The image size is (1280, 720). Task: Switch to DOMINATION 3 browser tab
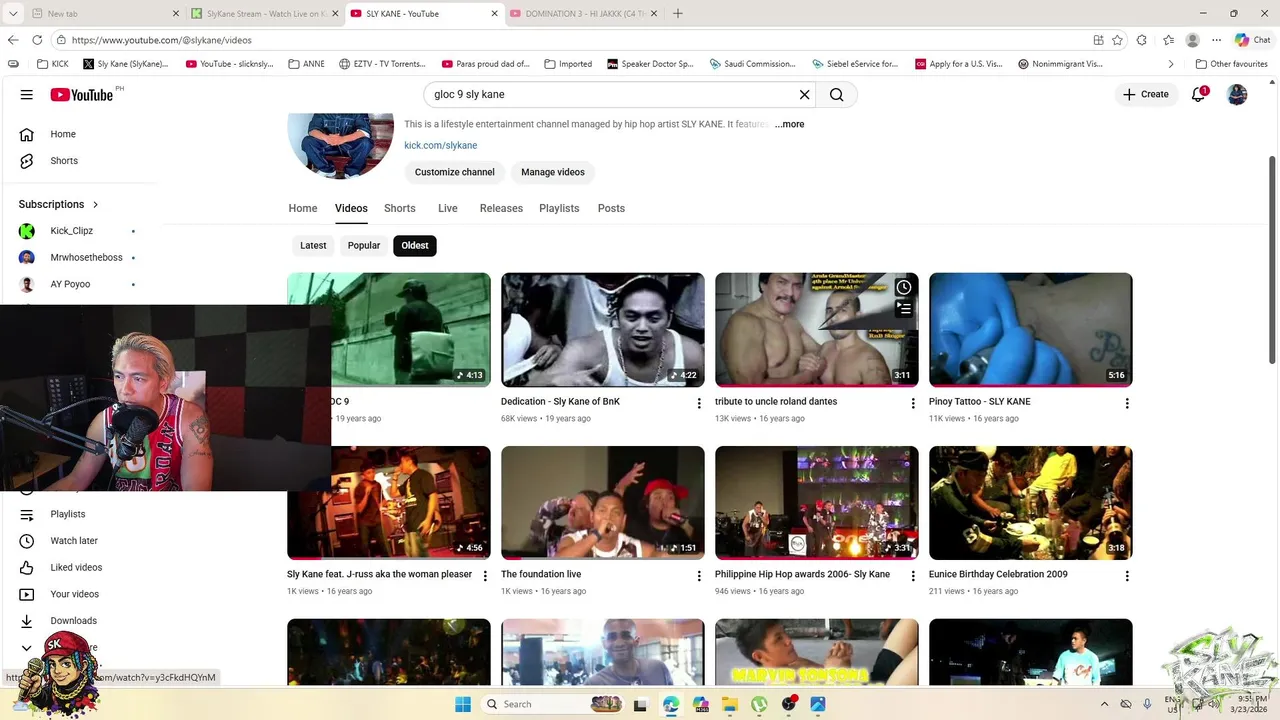tap(584, 13)
